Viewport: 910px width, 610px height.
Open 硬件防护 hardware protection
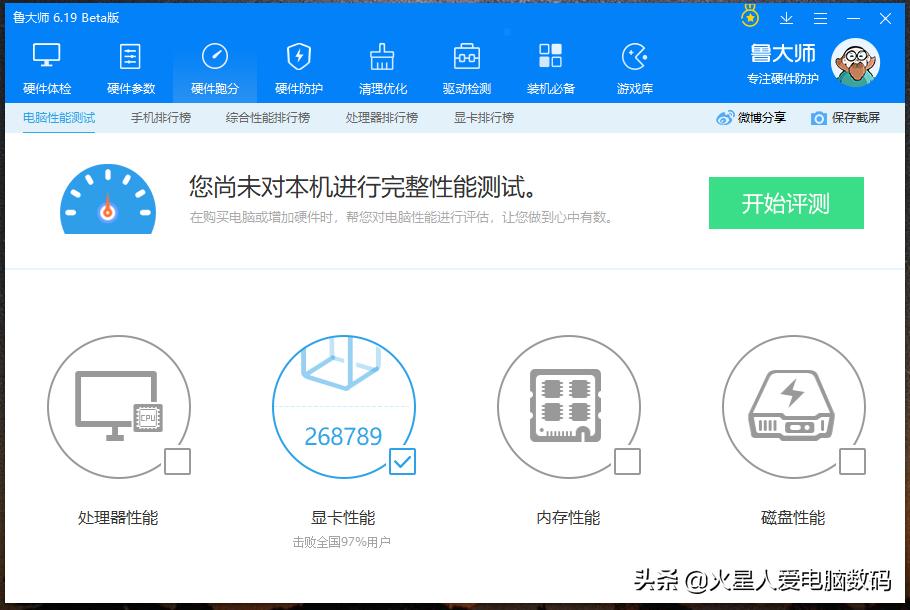coord(297,67)
